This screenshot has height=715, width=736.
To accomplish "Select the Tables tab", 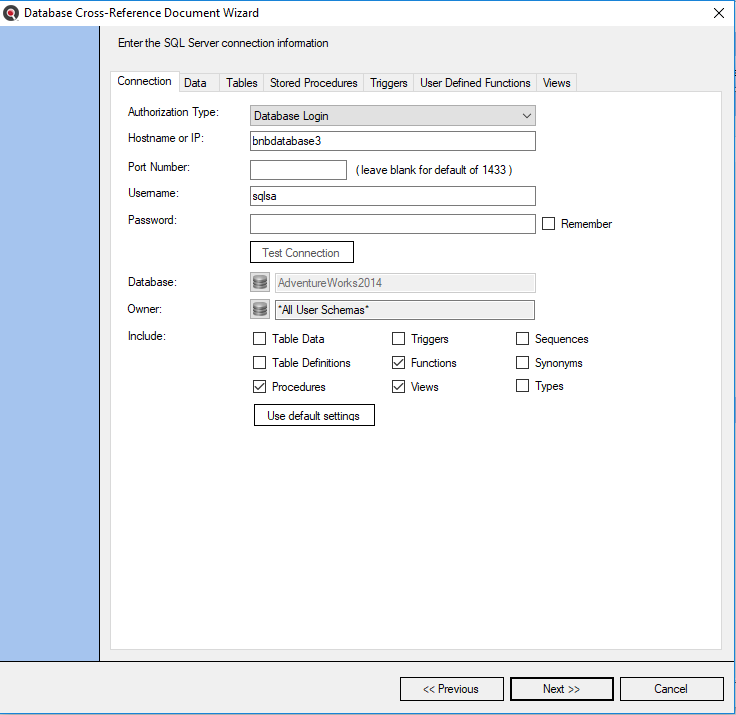I will tap(241, 83).
